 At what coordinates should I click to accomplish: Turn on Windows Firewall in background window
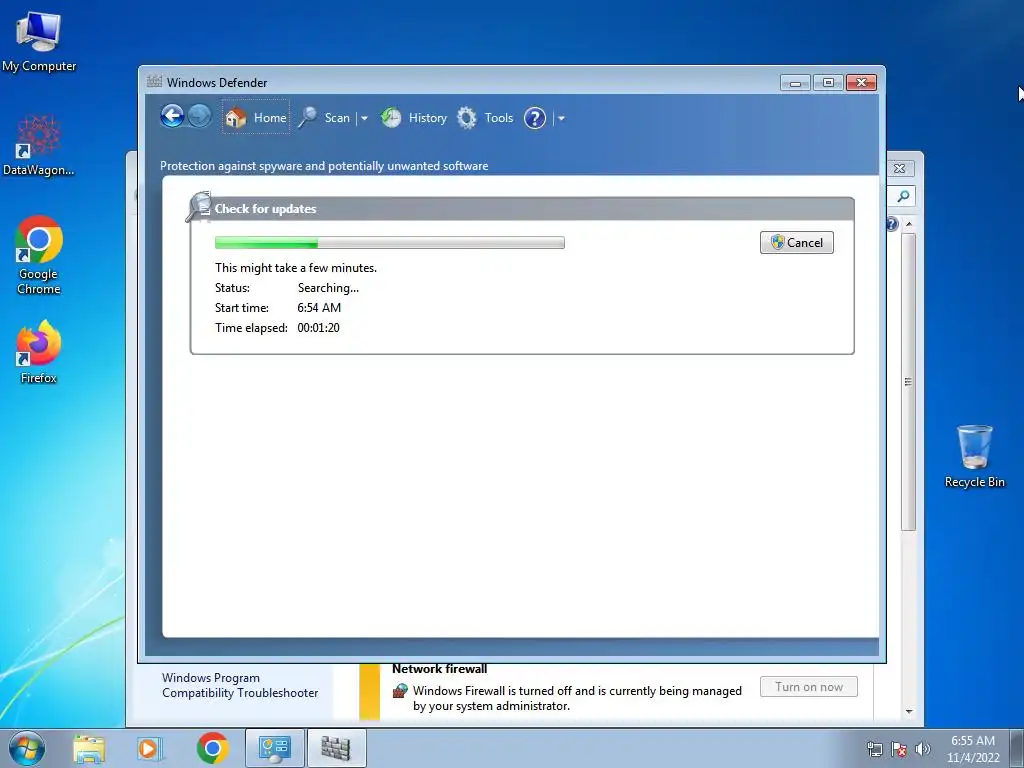click(x=808, y=687)
